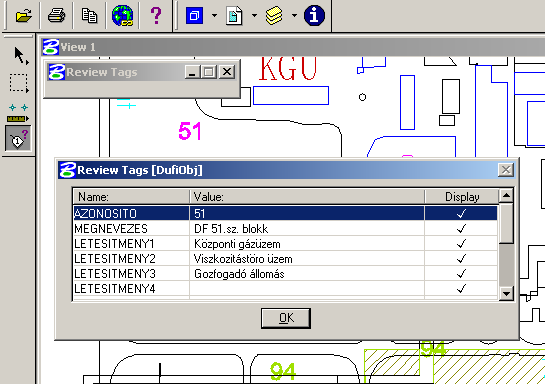Screen dimensions: 545x384
Task: Click value 'Viszkozitástöro üzem'
Action: [243, 259]
